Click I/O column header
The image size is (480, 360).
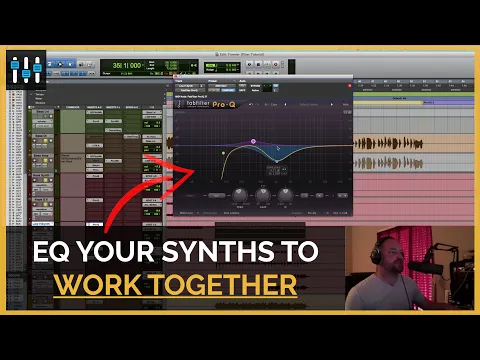point(152,107)
